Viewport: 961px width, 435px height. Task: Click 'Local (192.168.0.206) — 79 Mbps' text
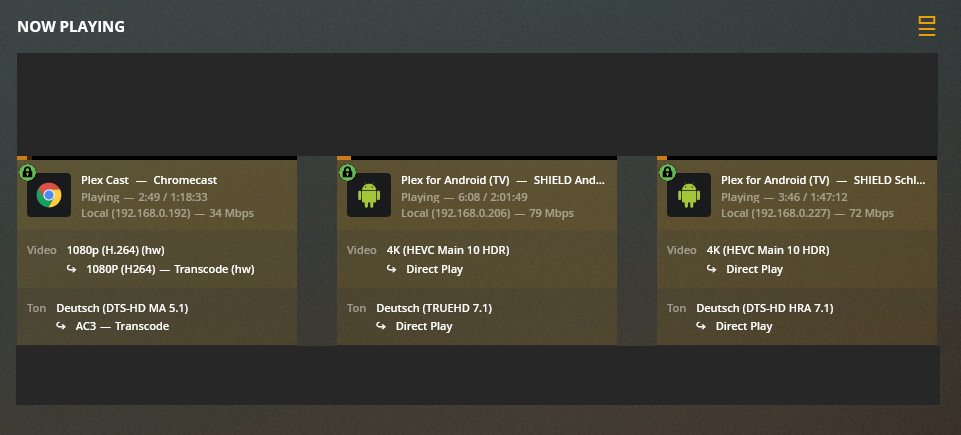coord(487,213)
